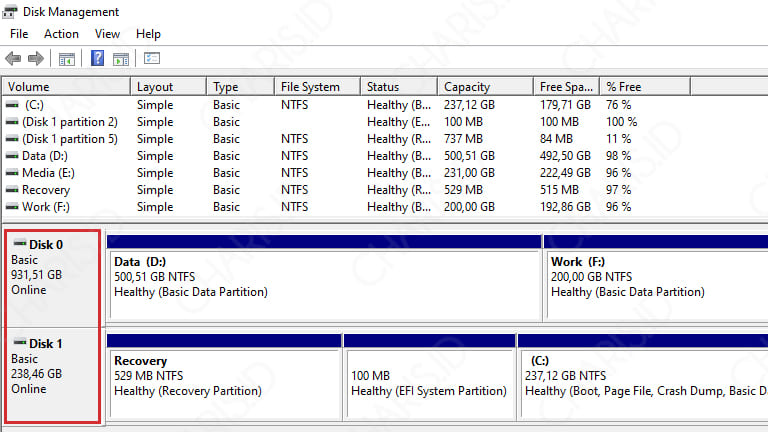Select the Disk 0 label panel
The width and height of the screenshot is (768, 432).
[52, 279]
